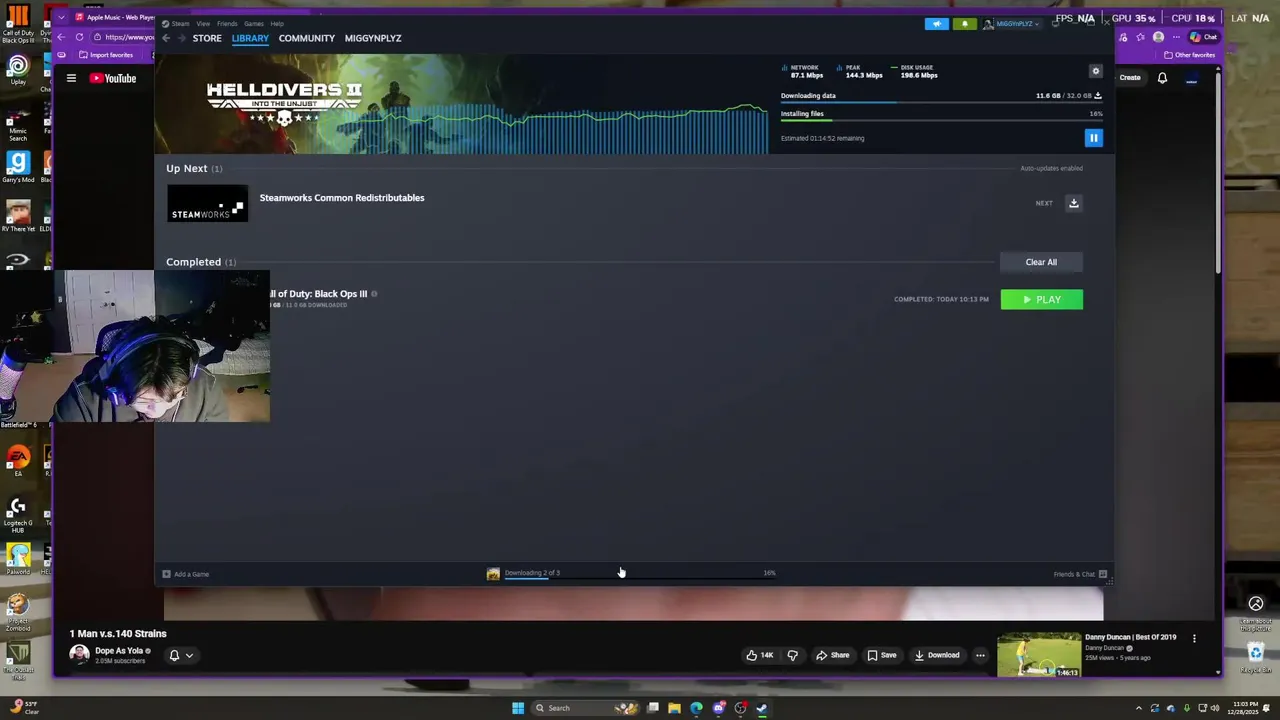
Task: Click Download under YouTube video
Action: pyautogui.click(x=937, y=655)
